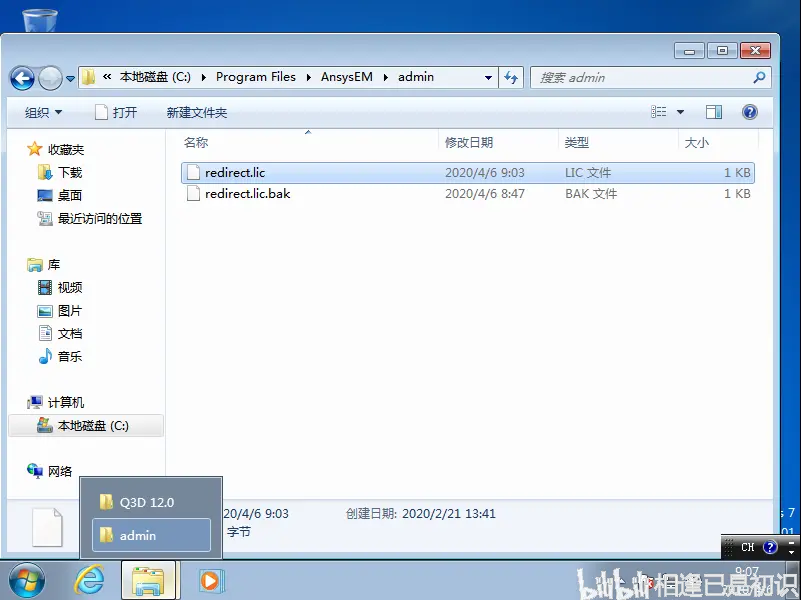
Task: Show hidden breadcrumb path chevrons
Action: coord(107,77)
